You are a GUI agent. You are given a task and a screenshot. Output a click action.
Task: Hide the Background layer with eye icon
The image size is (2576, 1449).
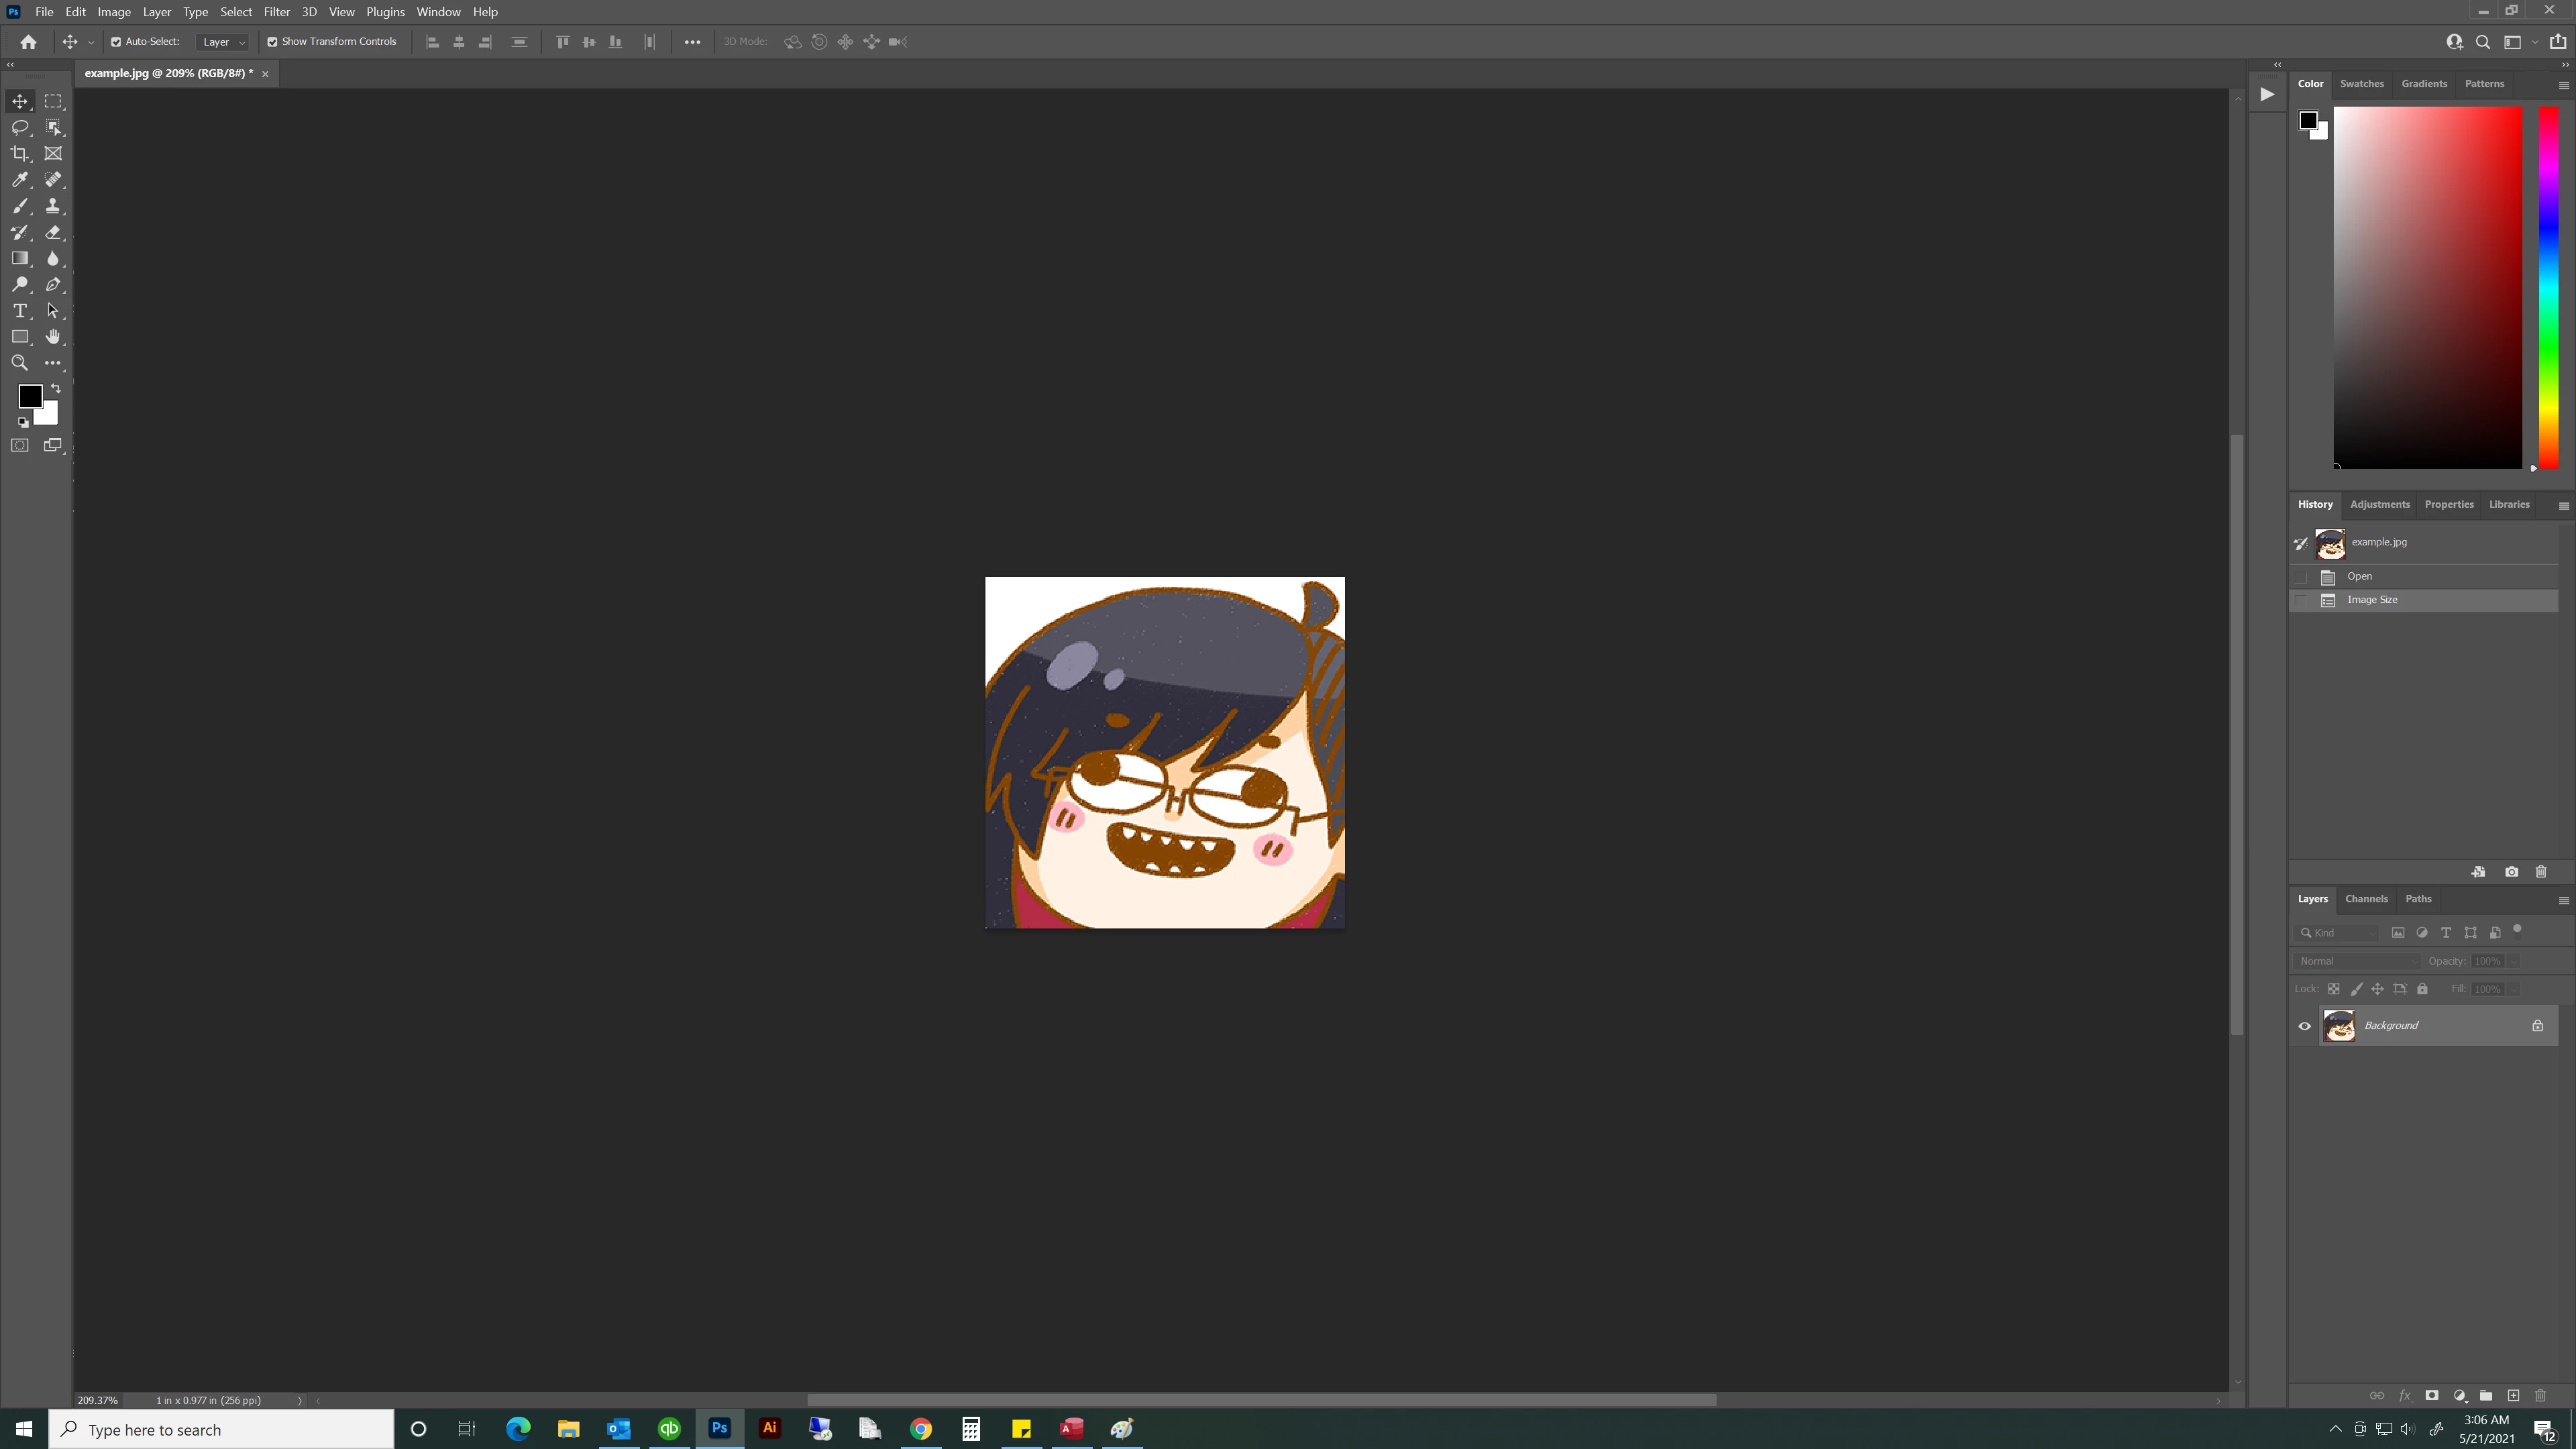tap(2304, 1026)
